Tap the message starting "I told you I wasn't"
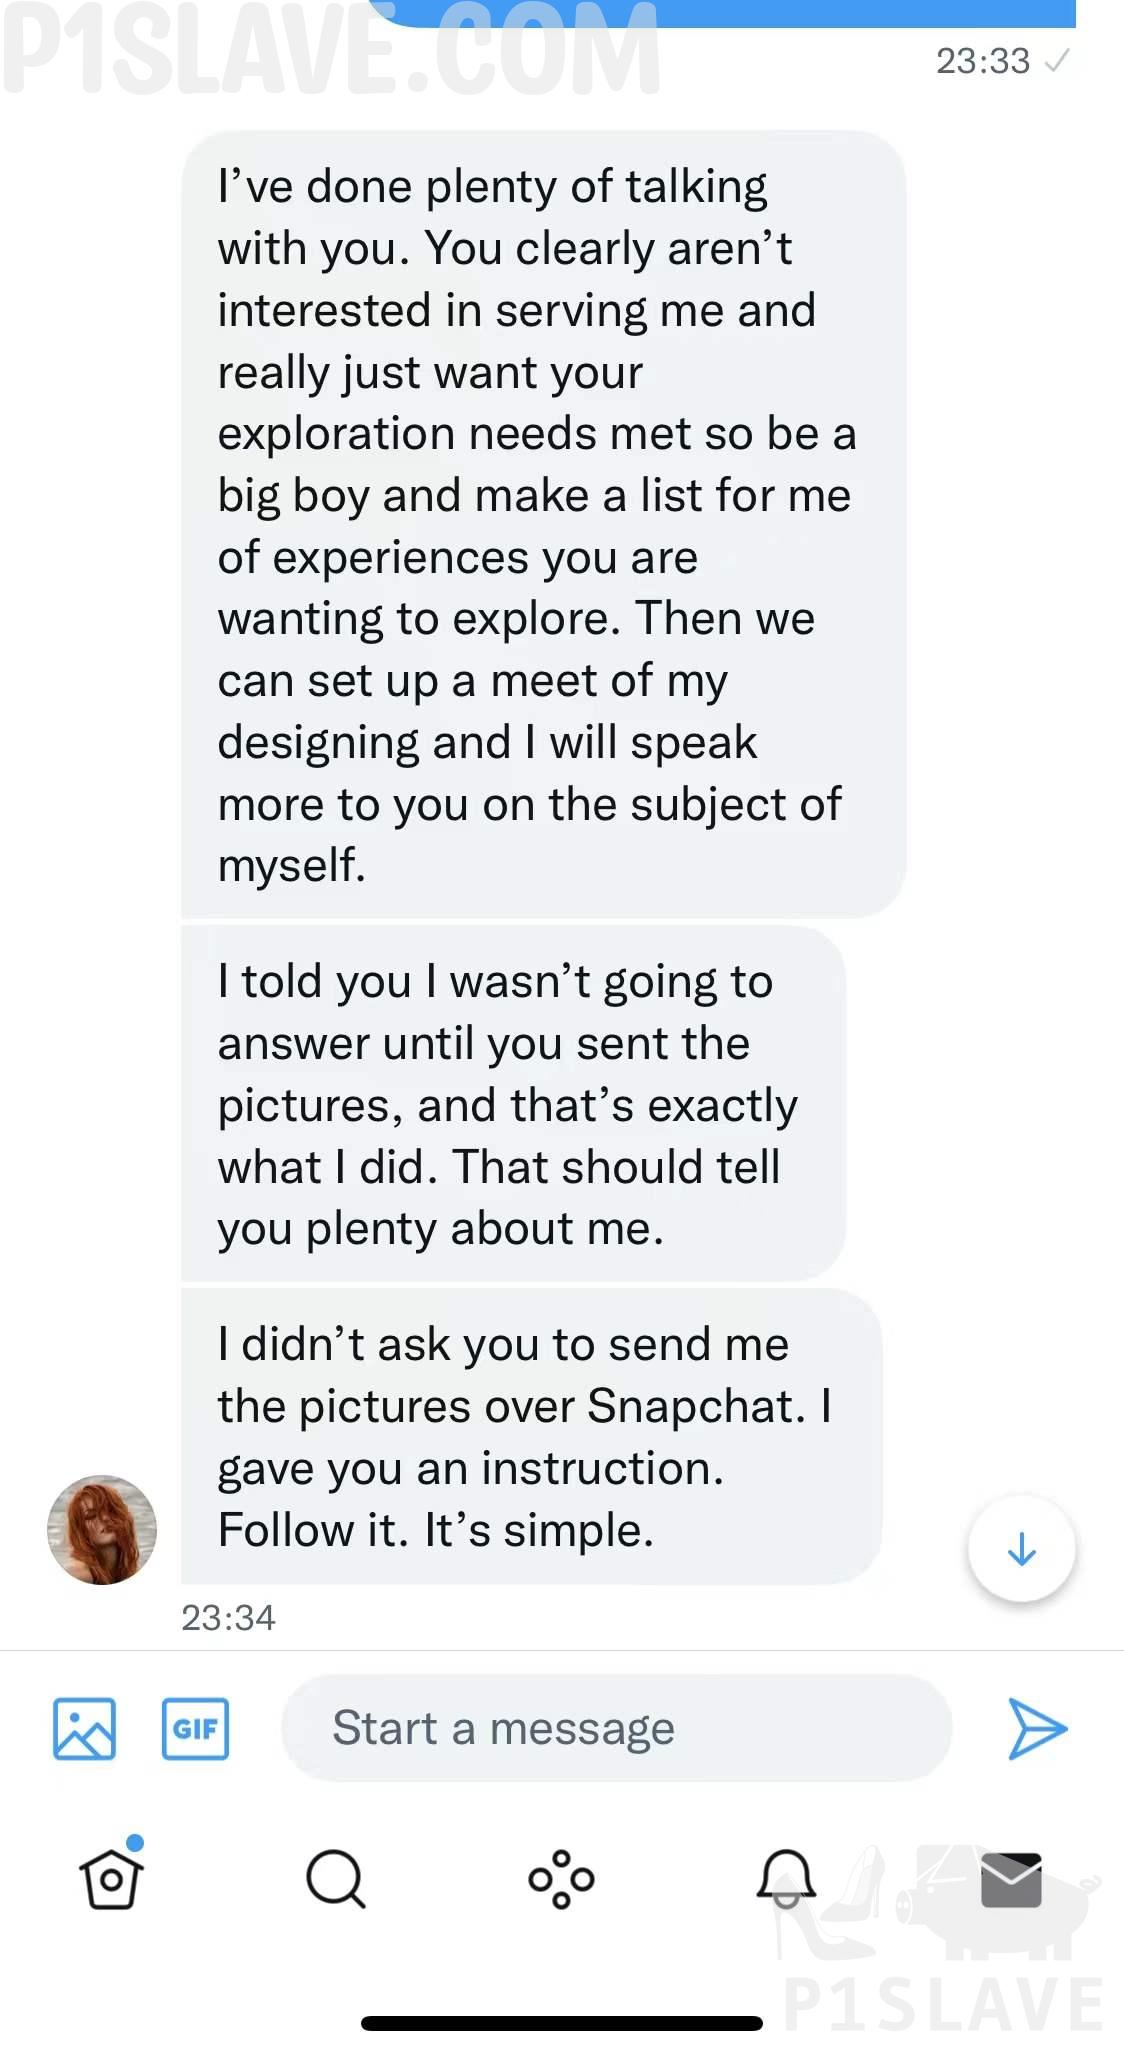Viewport: 1124px width, 2053px height. coord(512,1104)
